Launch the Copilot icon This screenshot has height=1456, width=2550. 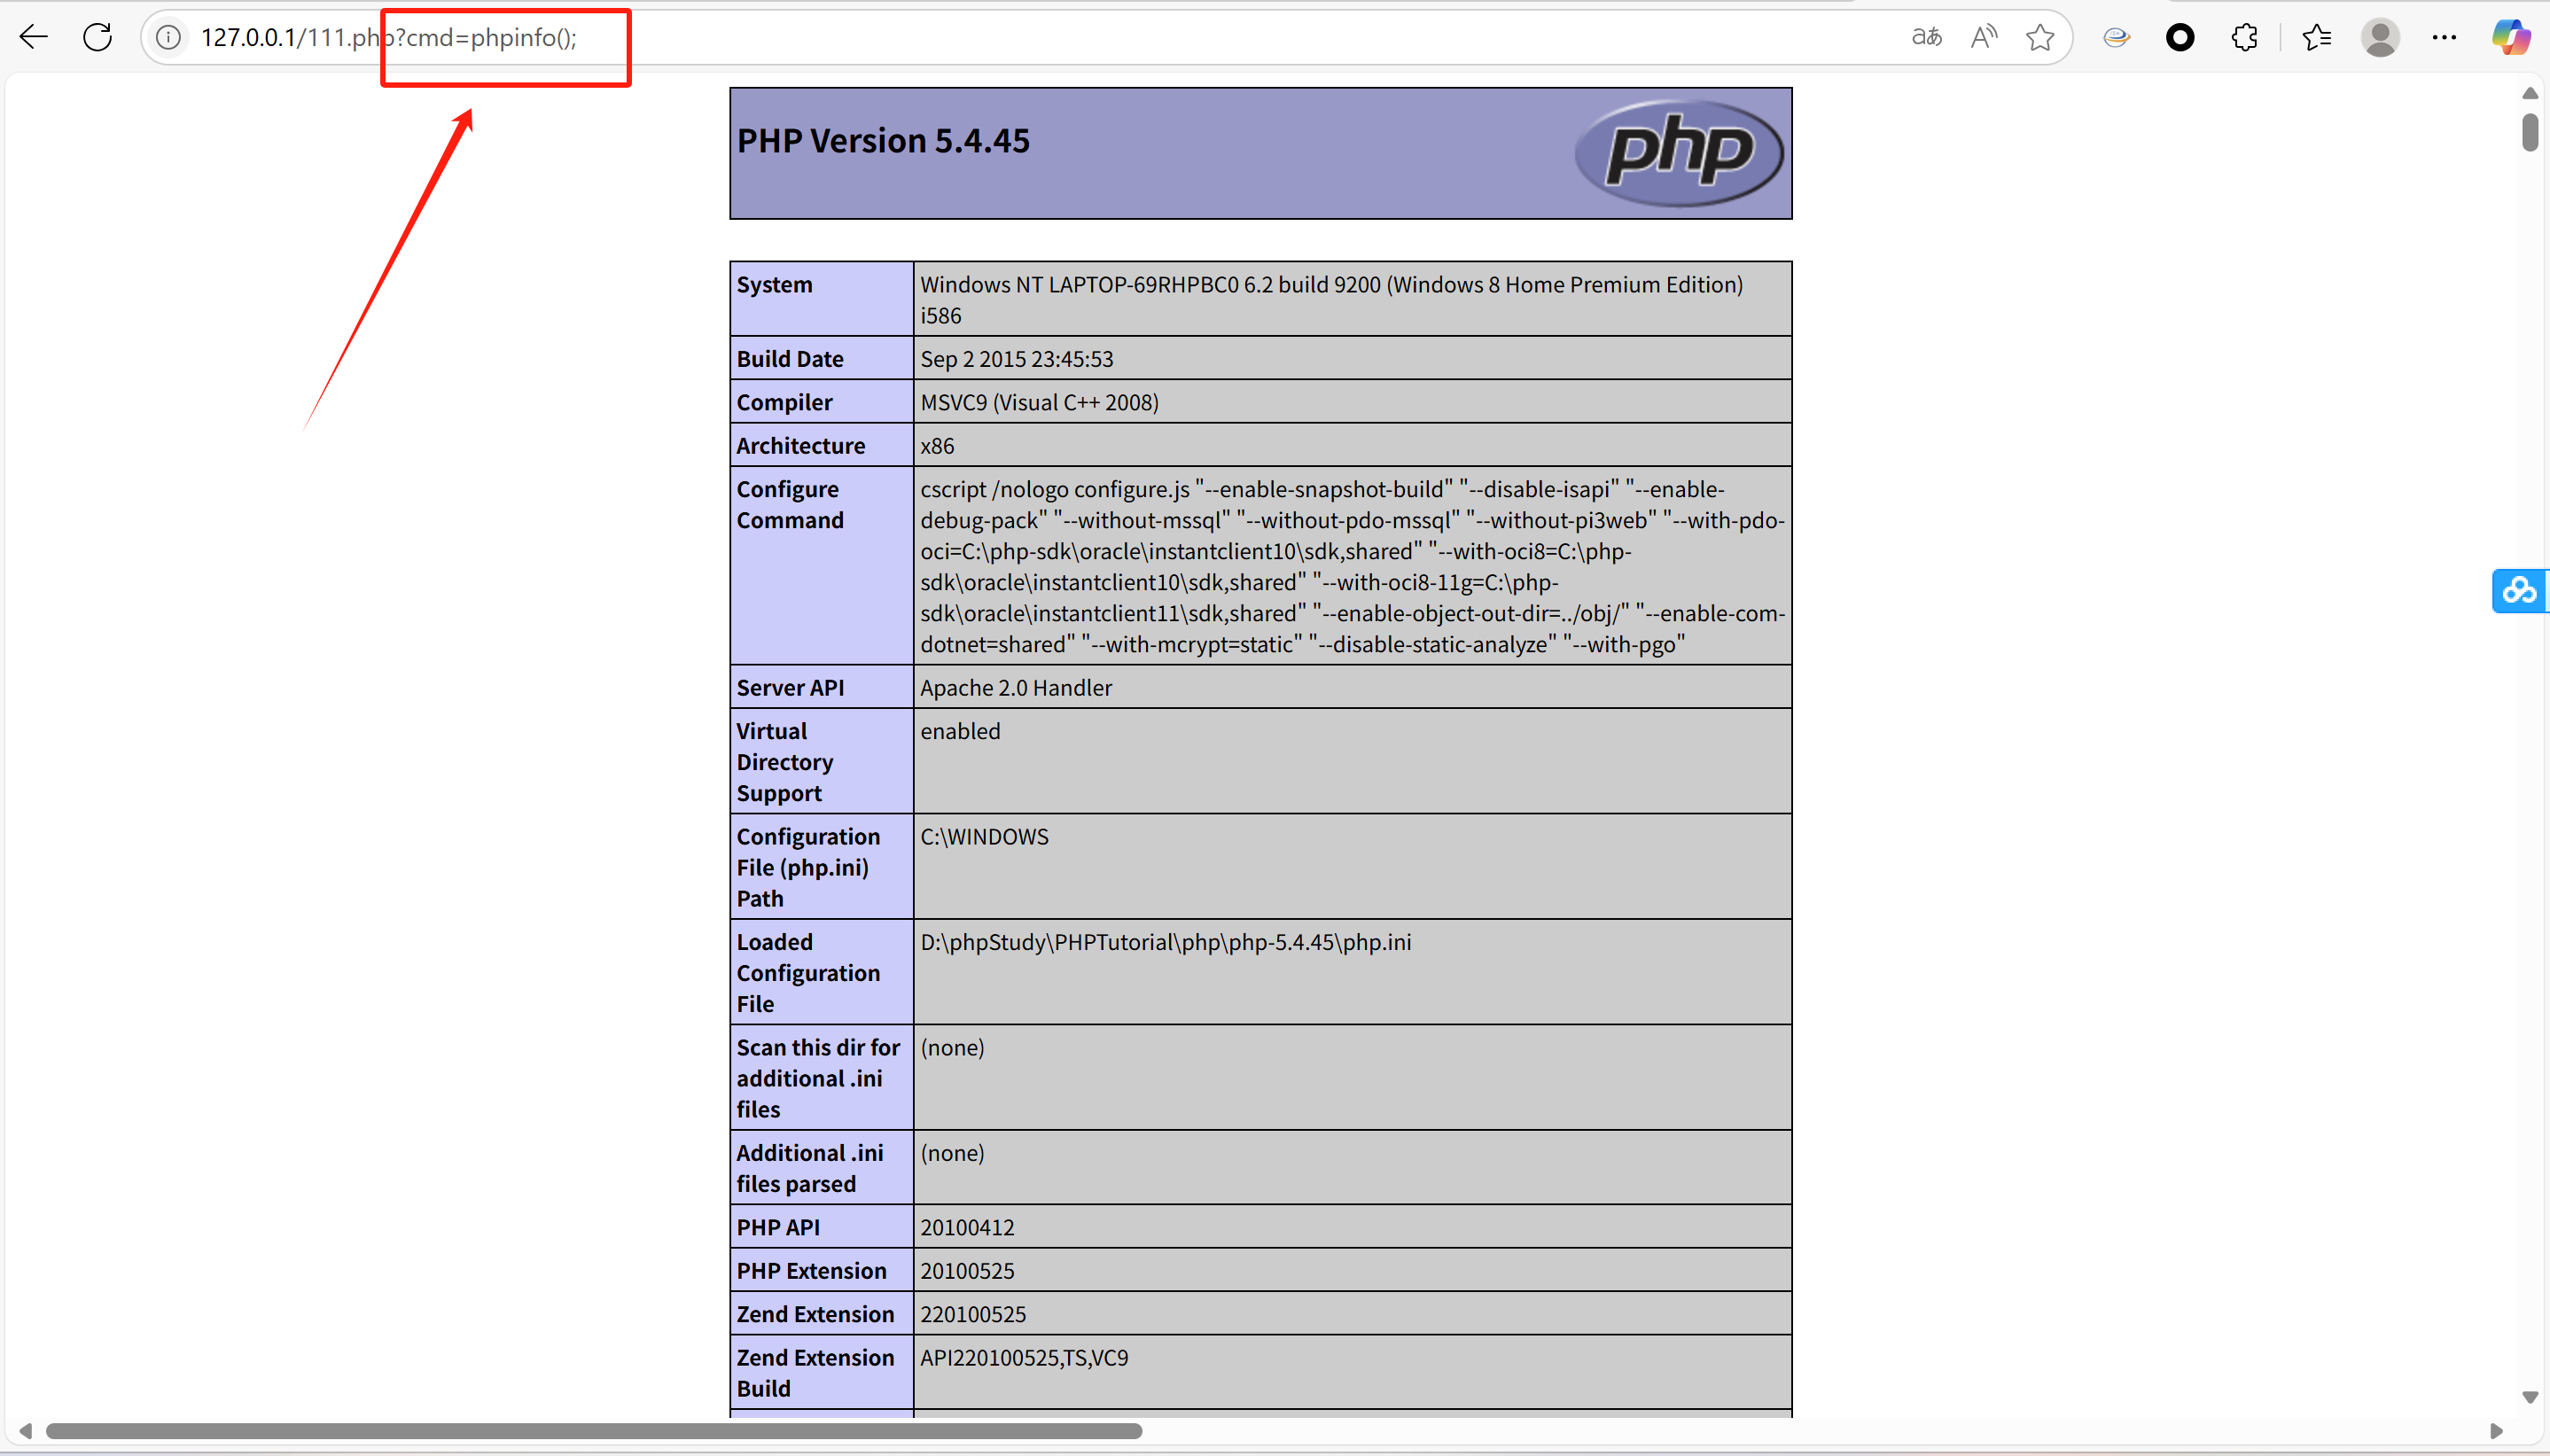[x=2511, y=38]
